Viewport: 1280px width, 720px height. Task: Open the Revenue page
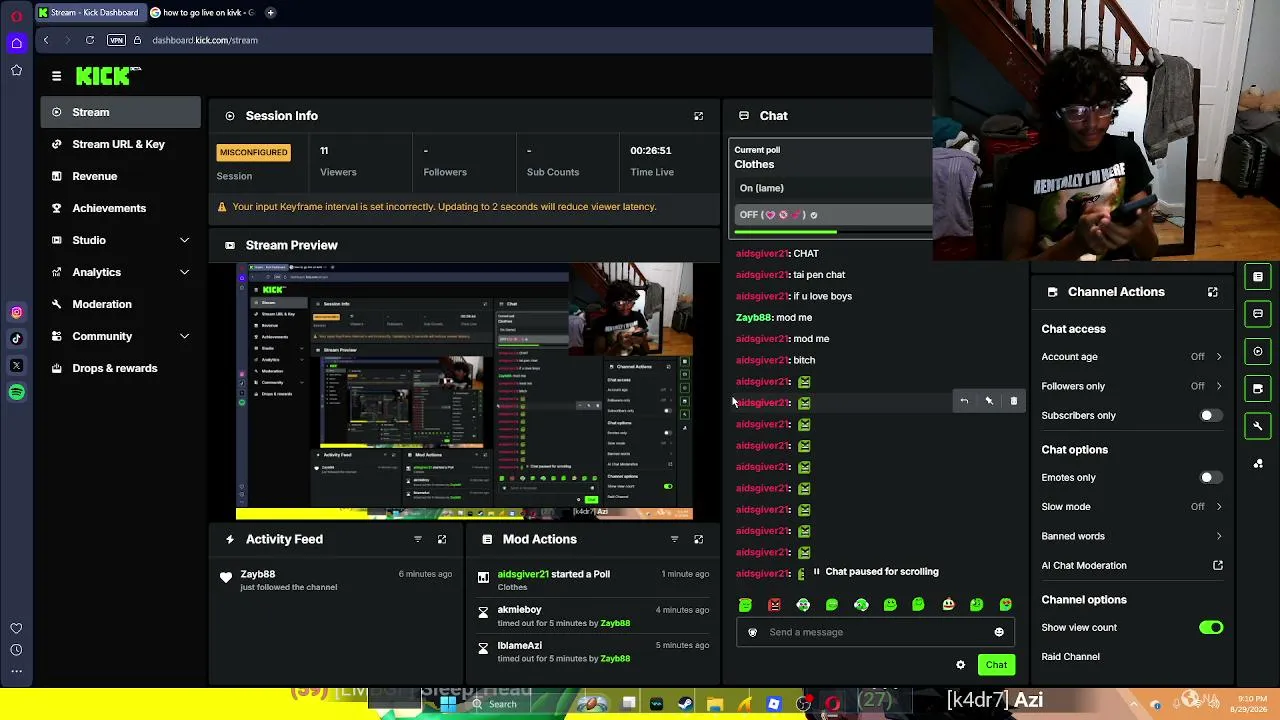pos(120,176)
